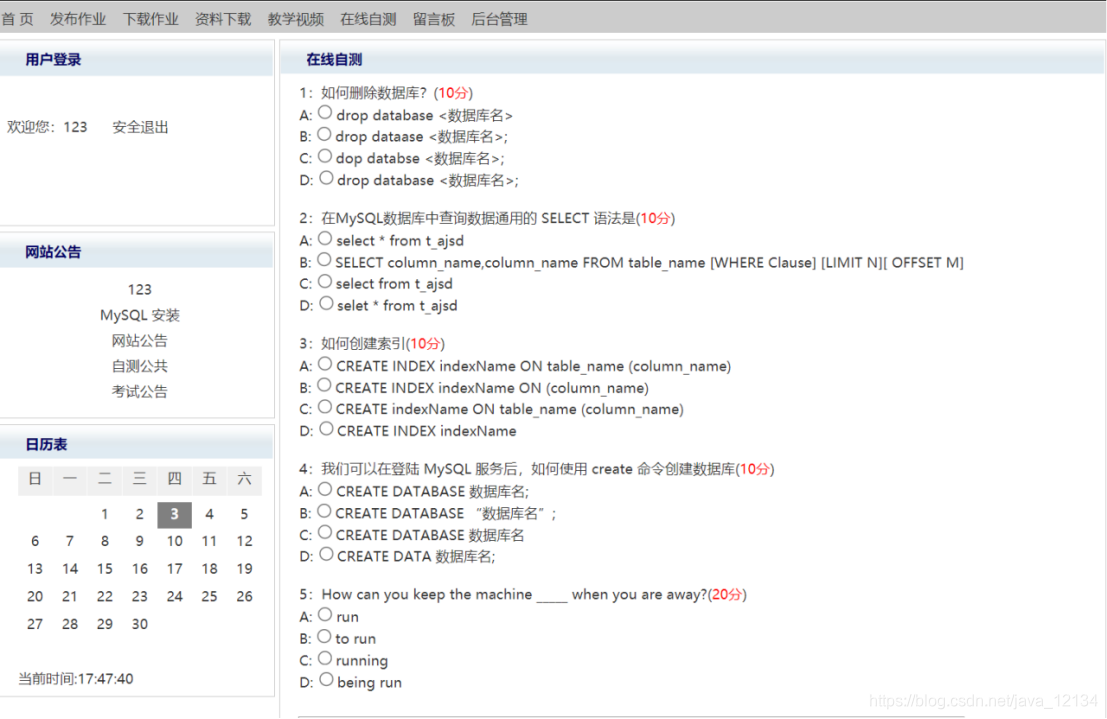Pick question 4 option C without semicolon
The width and height of the screenshot is (1107, 719).
325,533
